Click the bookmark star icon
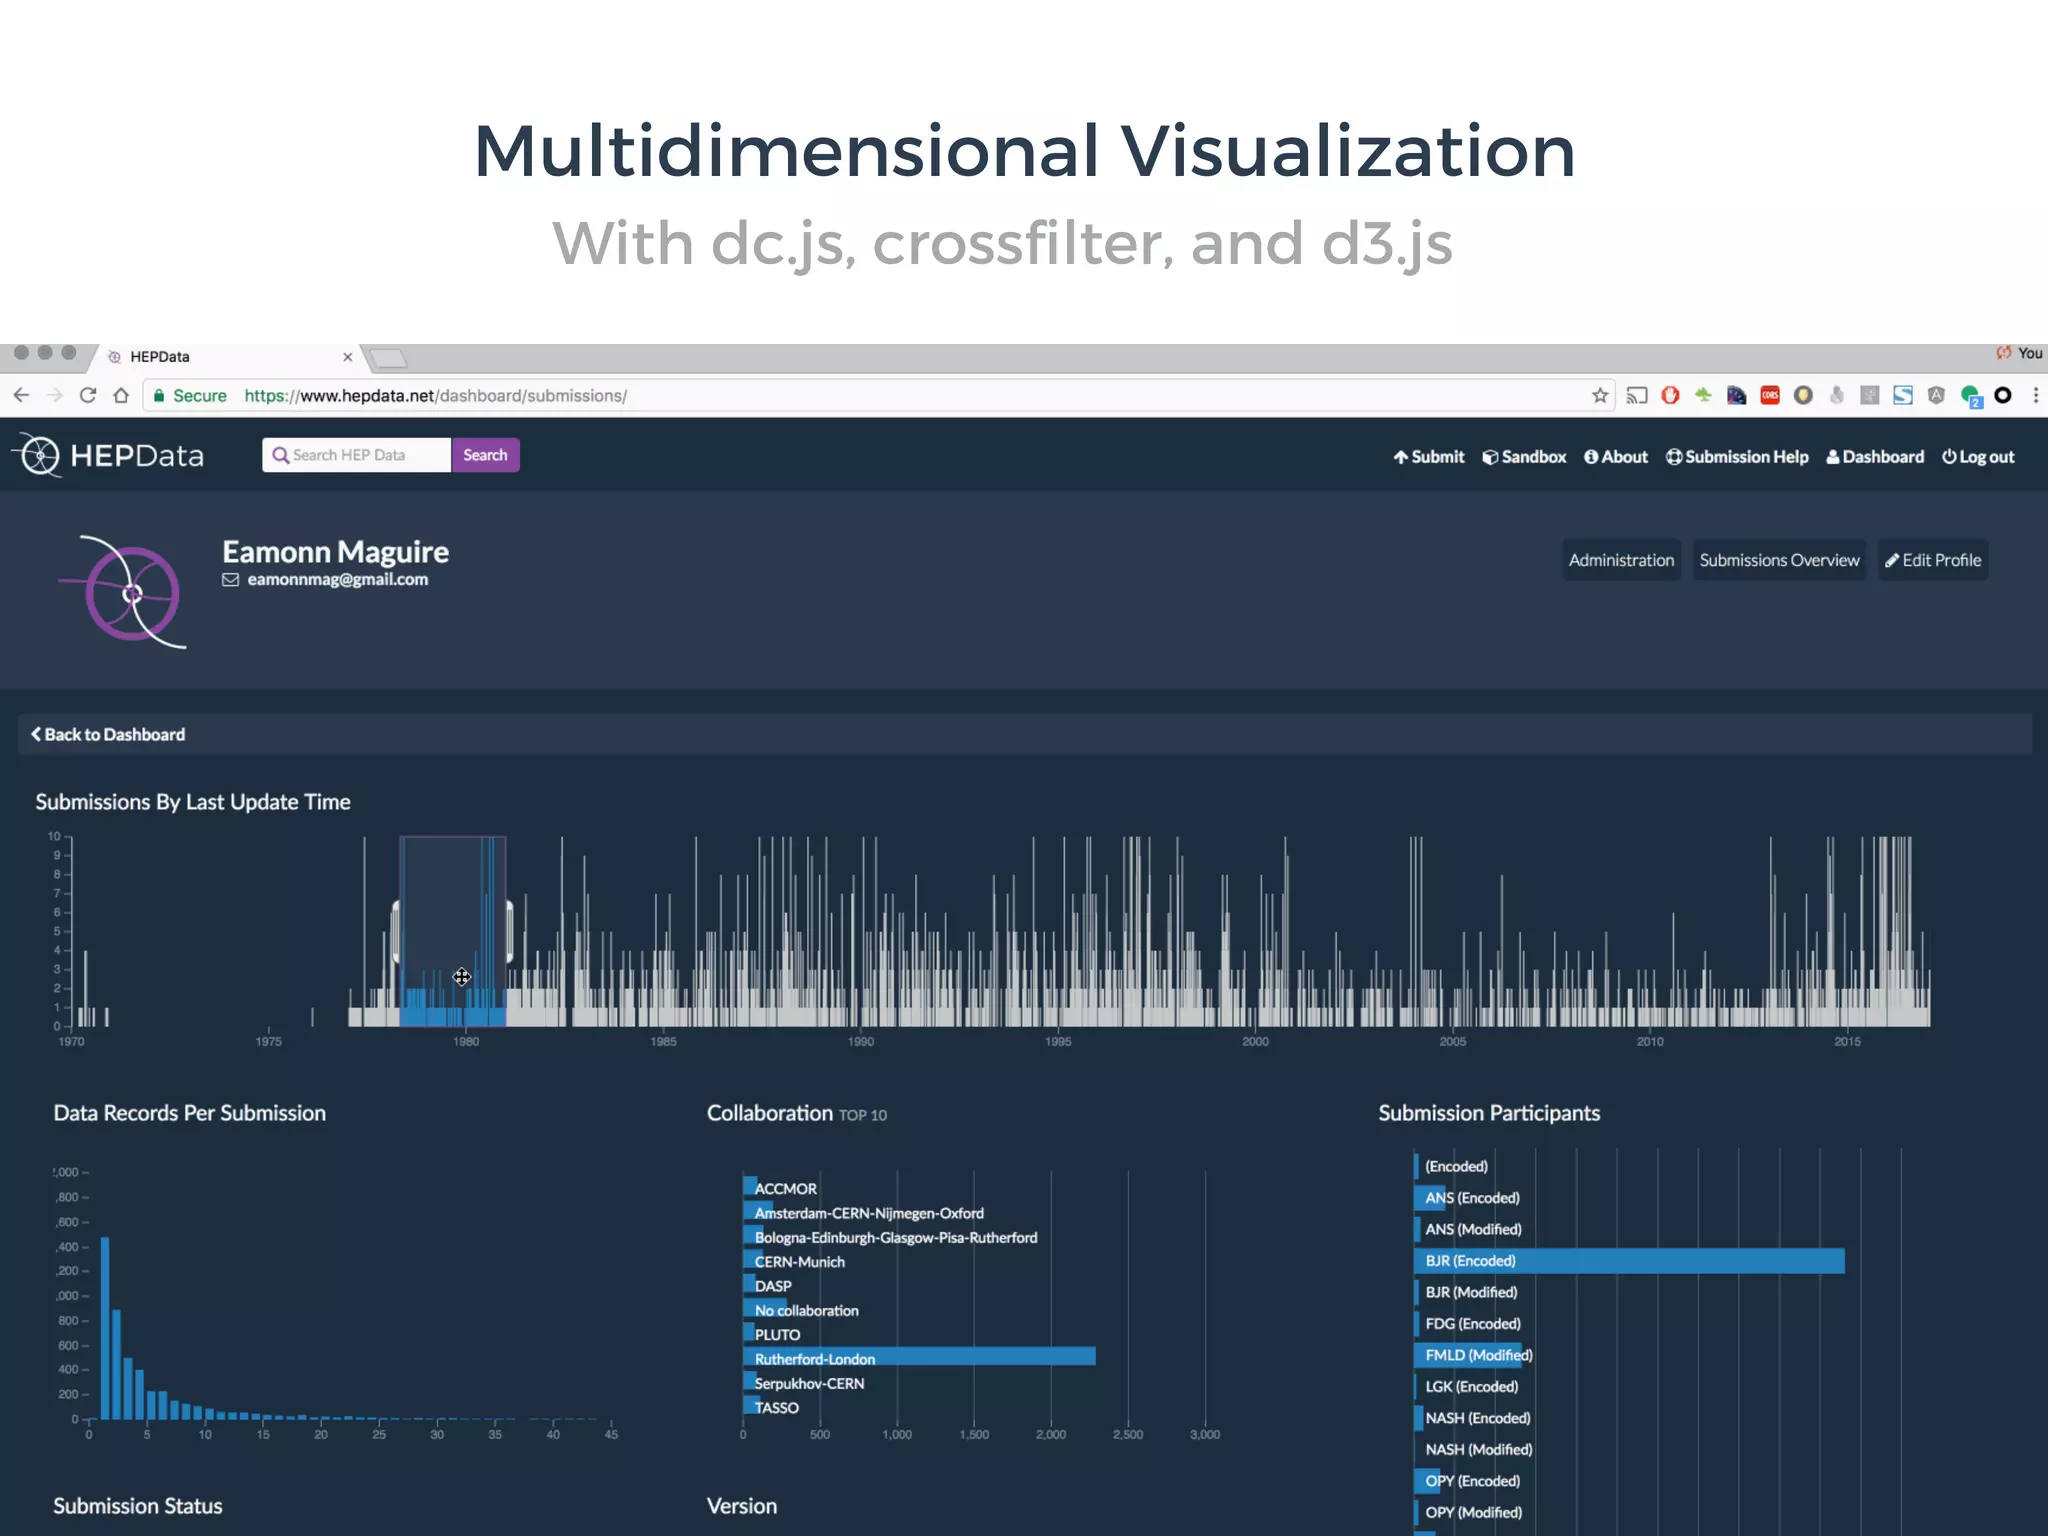 1600,395
